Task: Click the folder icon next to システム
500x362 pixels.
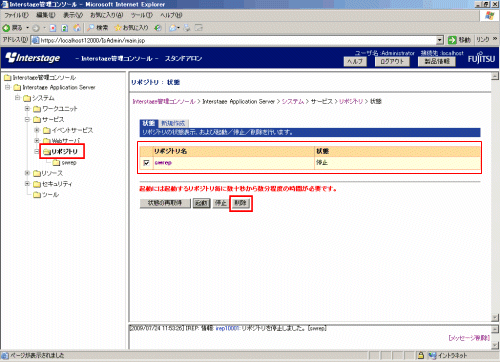Action: point(27,98)
